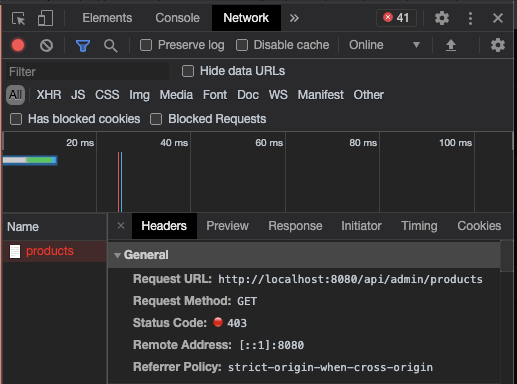The image size is (517, 384).
Task: Open the Online throttling dropdown
Action: [x=384, y=45]
